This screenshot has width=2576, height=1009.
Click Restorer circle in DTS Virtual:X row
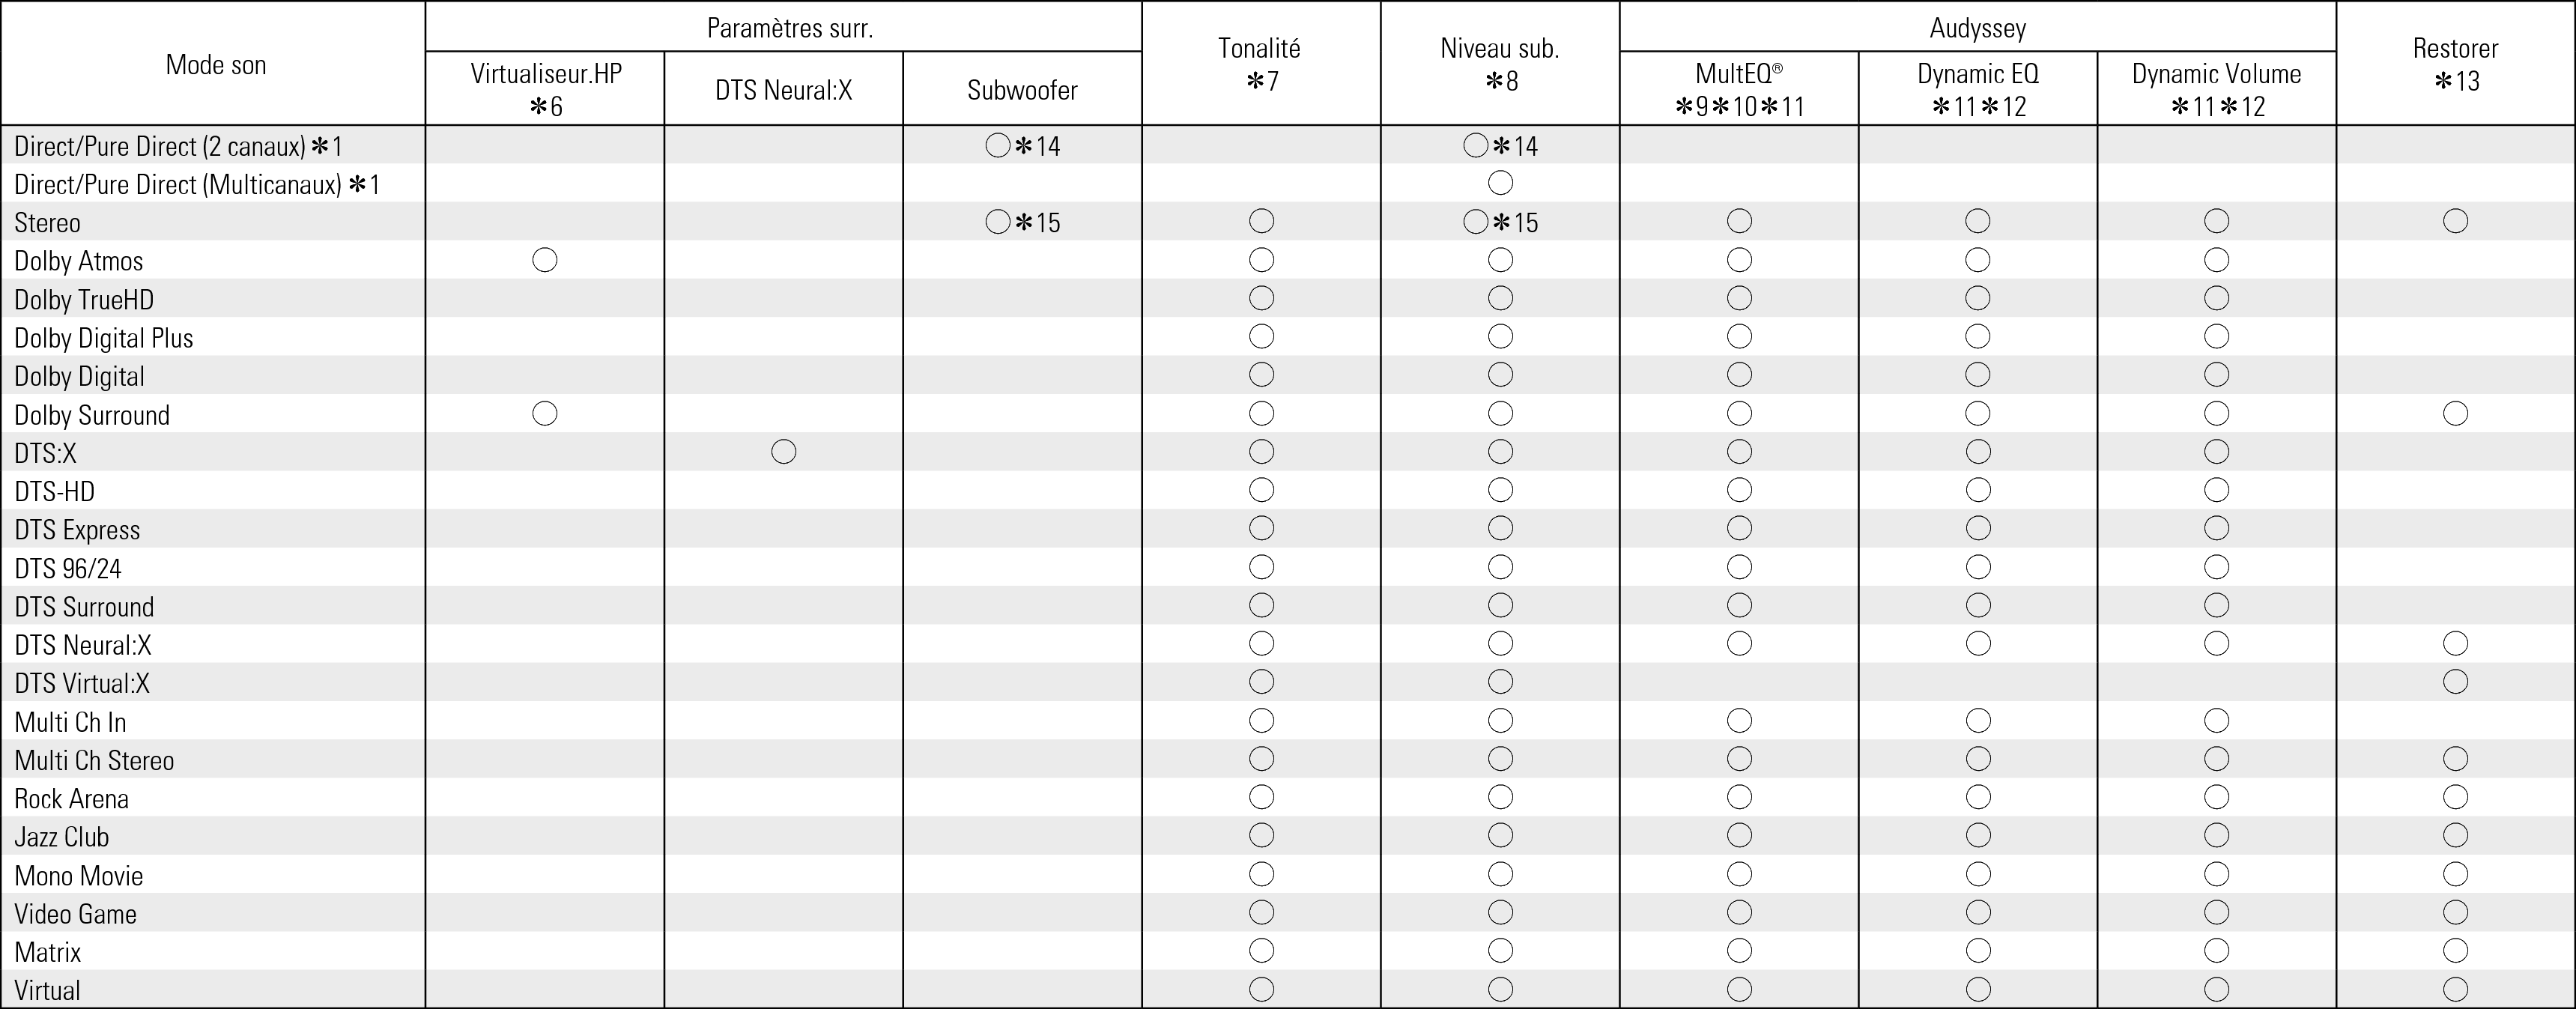(2455, 682)
